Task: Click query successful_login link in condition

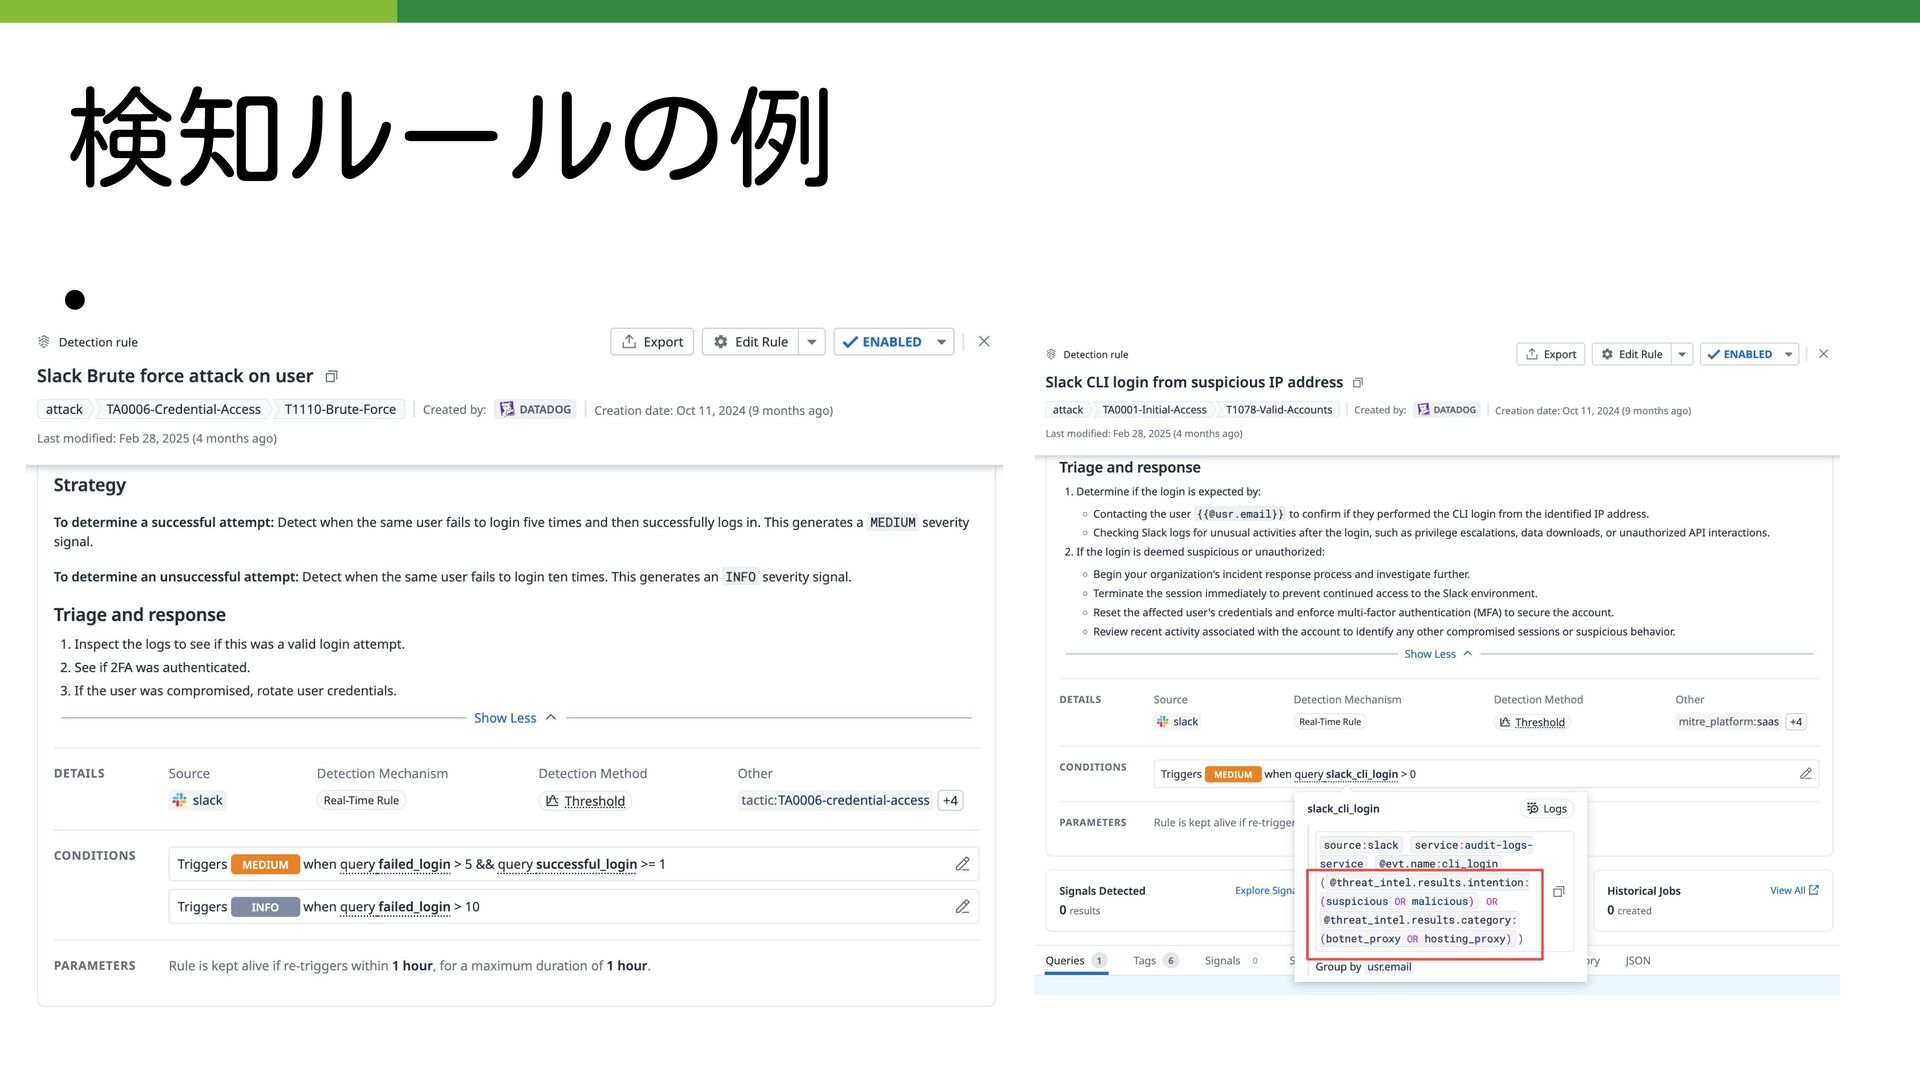Action: [567, 865]
